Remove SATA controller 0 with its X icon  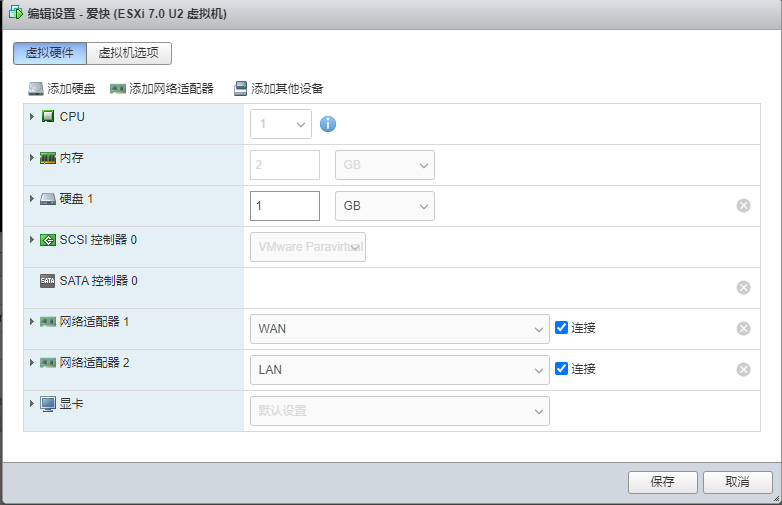pyautogui.click(x=743, y=288)
